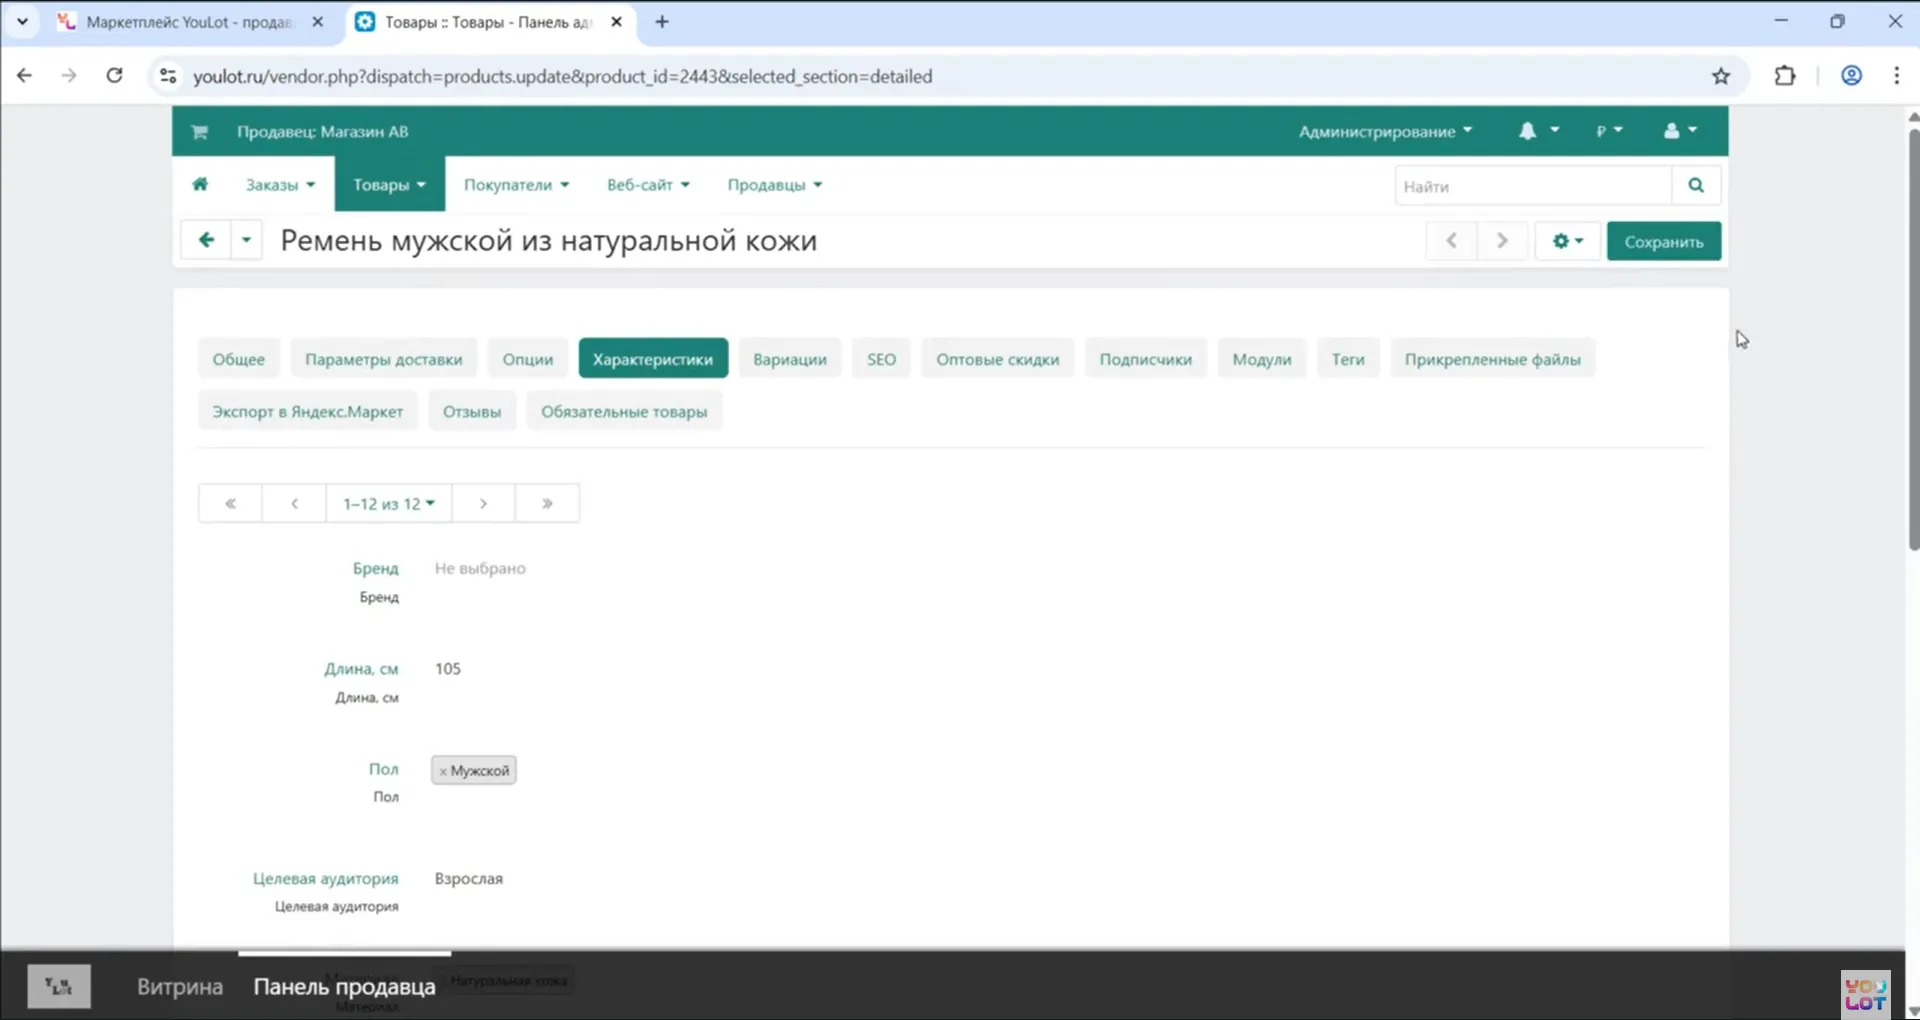
Task: Expand the Заказы menu
Action: [280, 185]
